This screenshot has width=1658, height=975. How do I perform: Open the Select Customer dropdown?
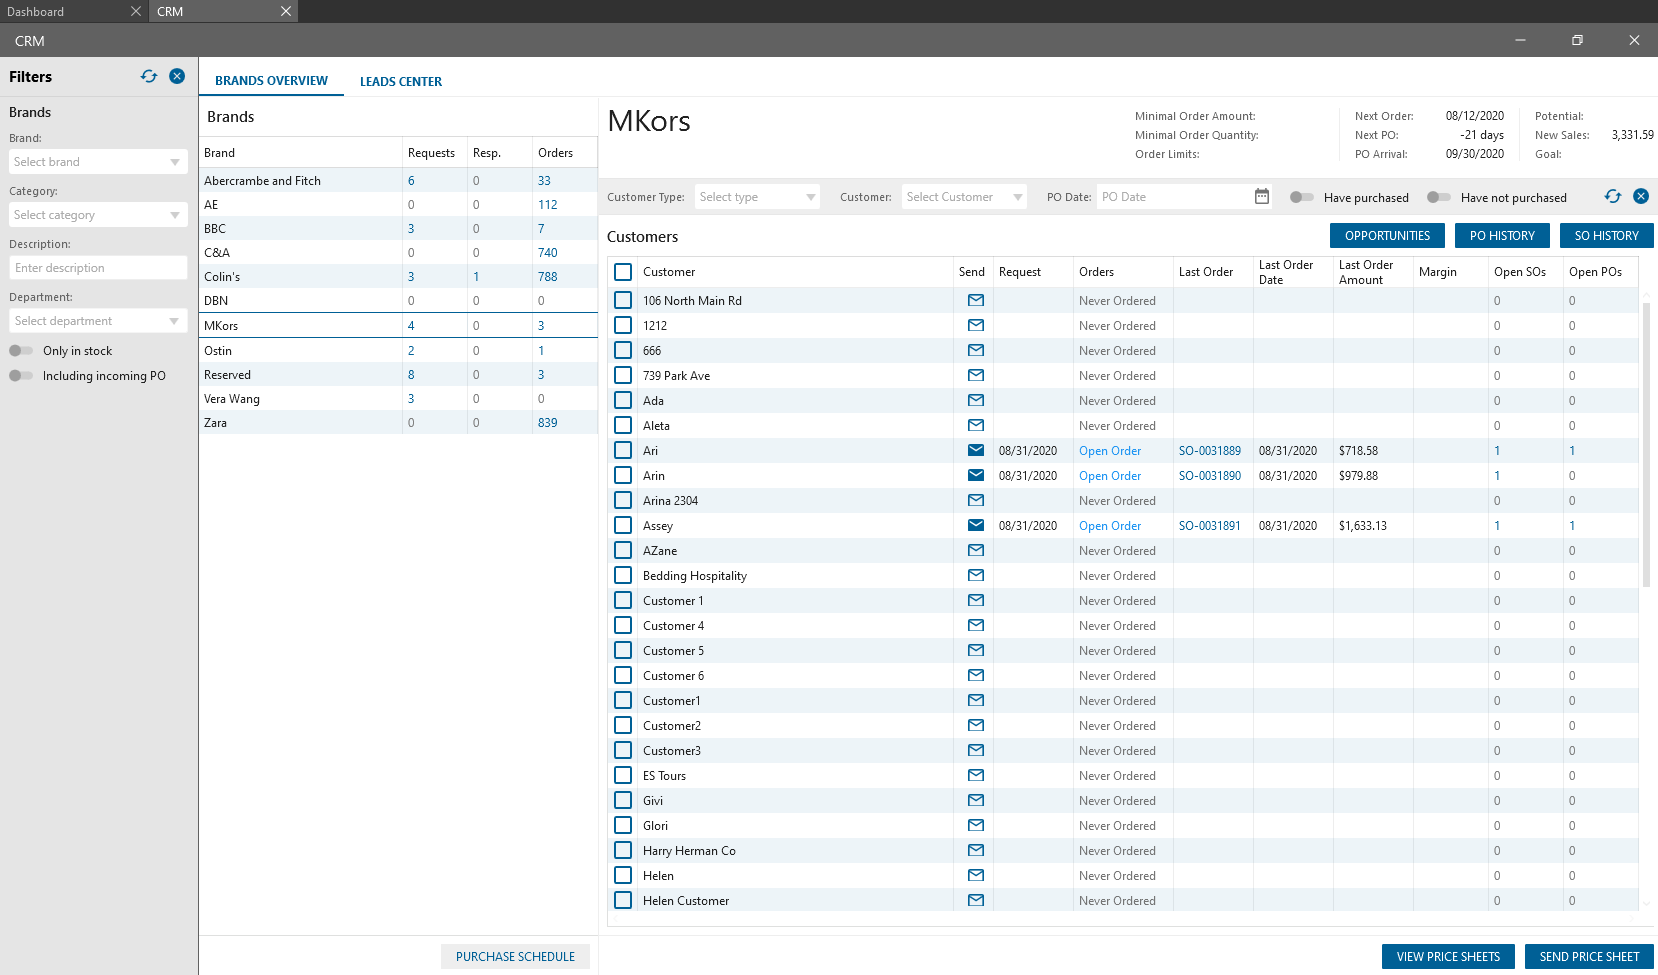tap(965, 197)
